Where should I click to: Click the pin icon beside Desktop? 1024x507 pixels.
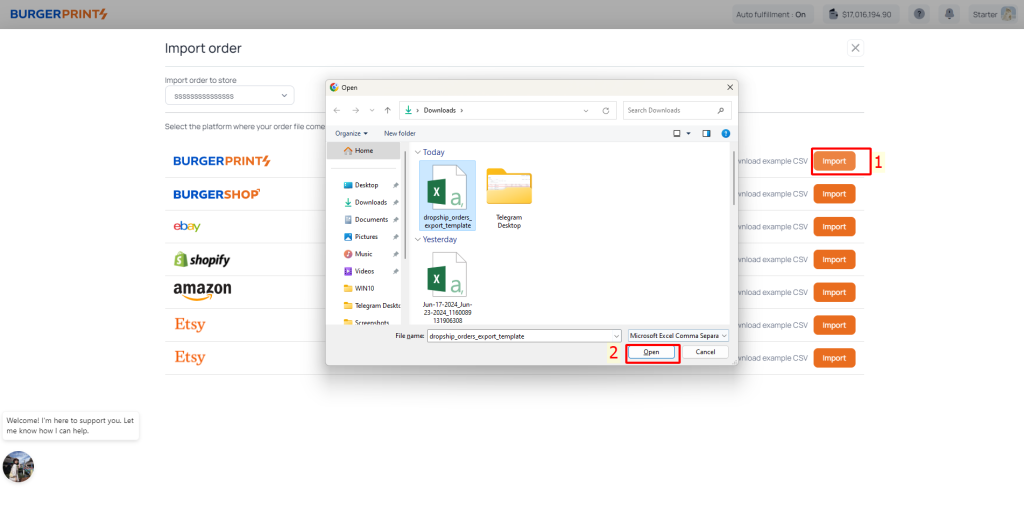[x=396, y=186]
